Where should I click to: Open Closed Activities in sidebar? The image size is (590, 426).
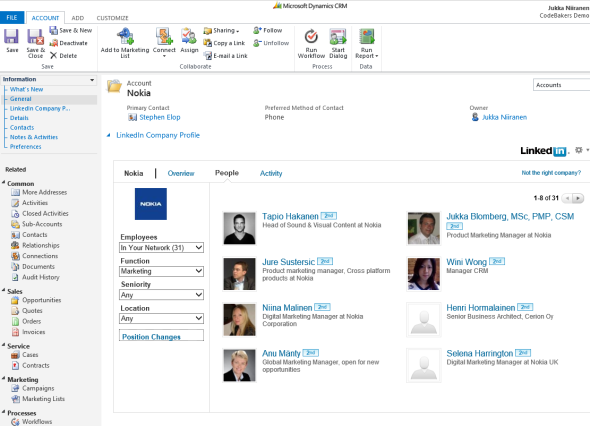[x=40, y=213]
